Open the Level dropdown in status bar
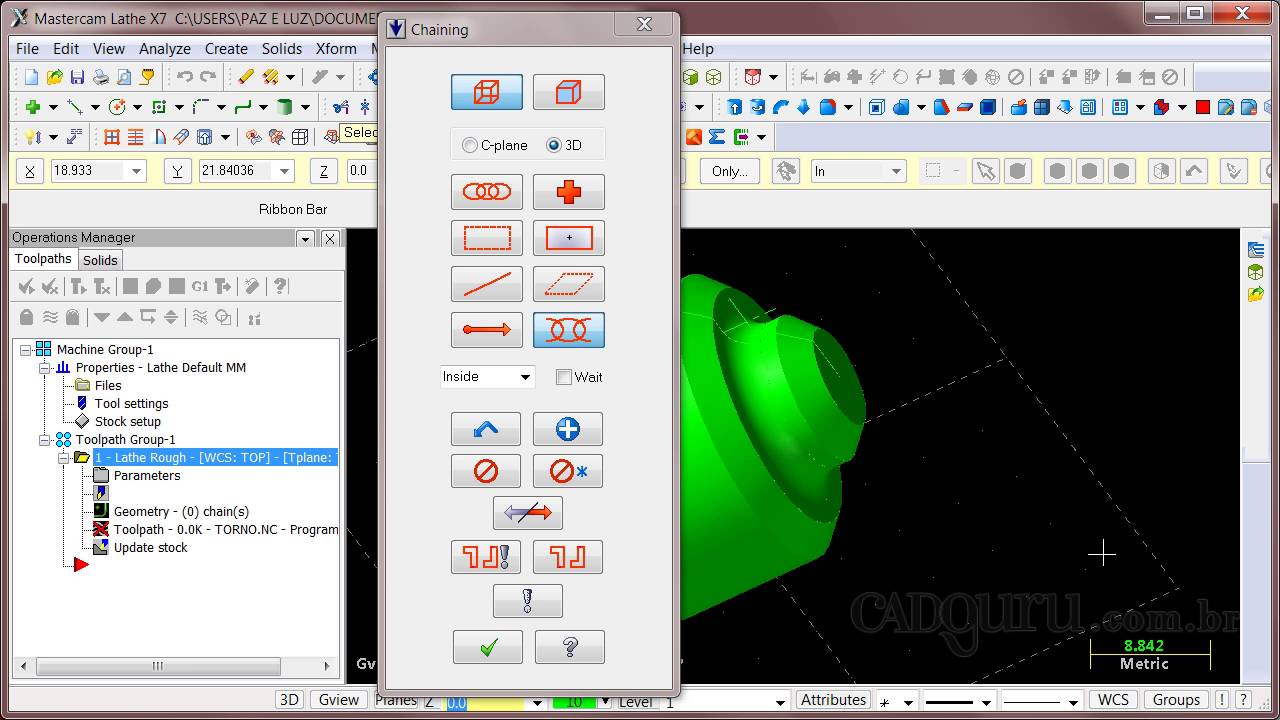1280x720 pixels. [x=780, y=701]
